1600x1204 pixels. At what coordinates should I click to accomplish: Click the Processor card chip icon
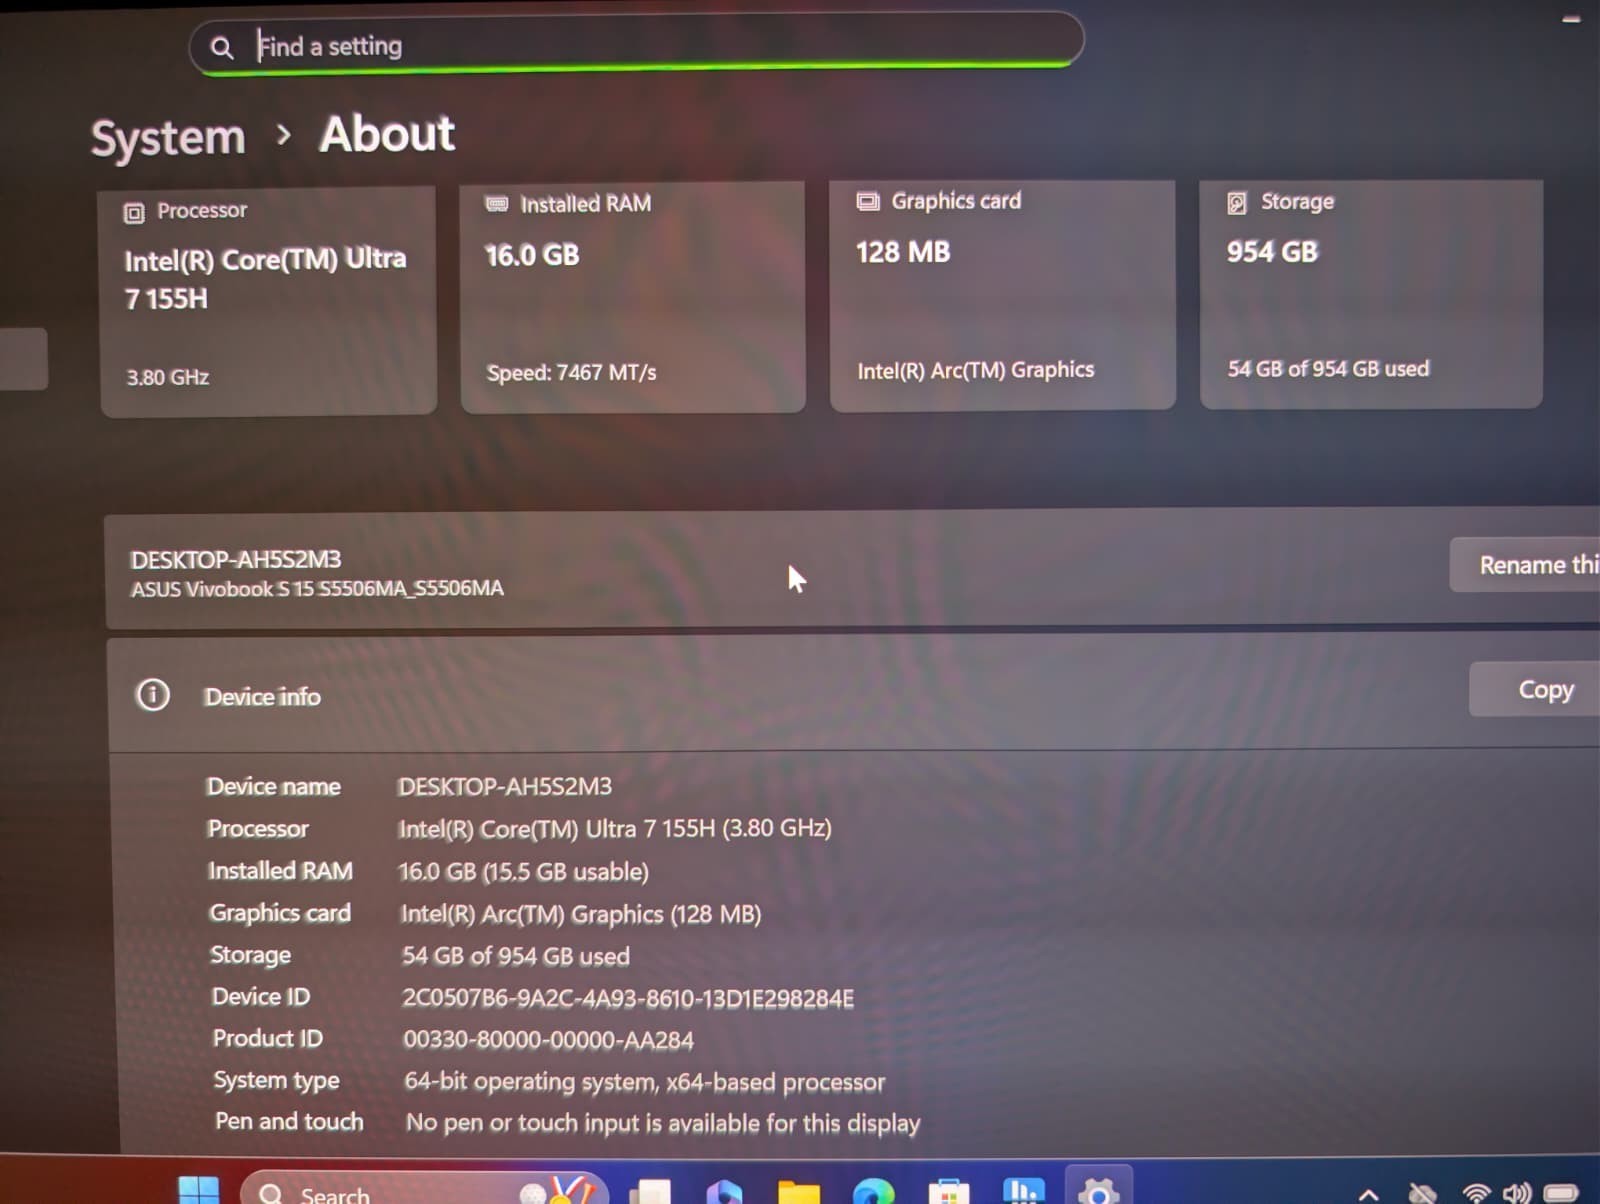(134, 212)
